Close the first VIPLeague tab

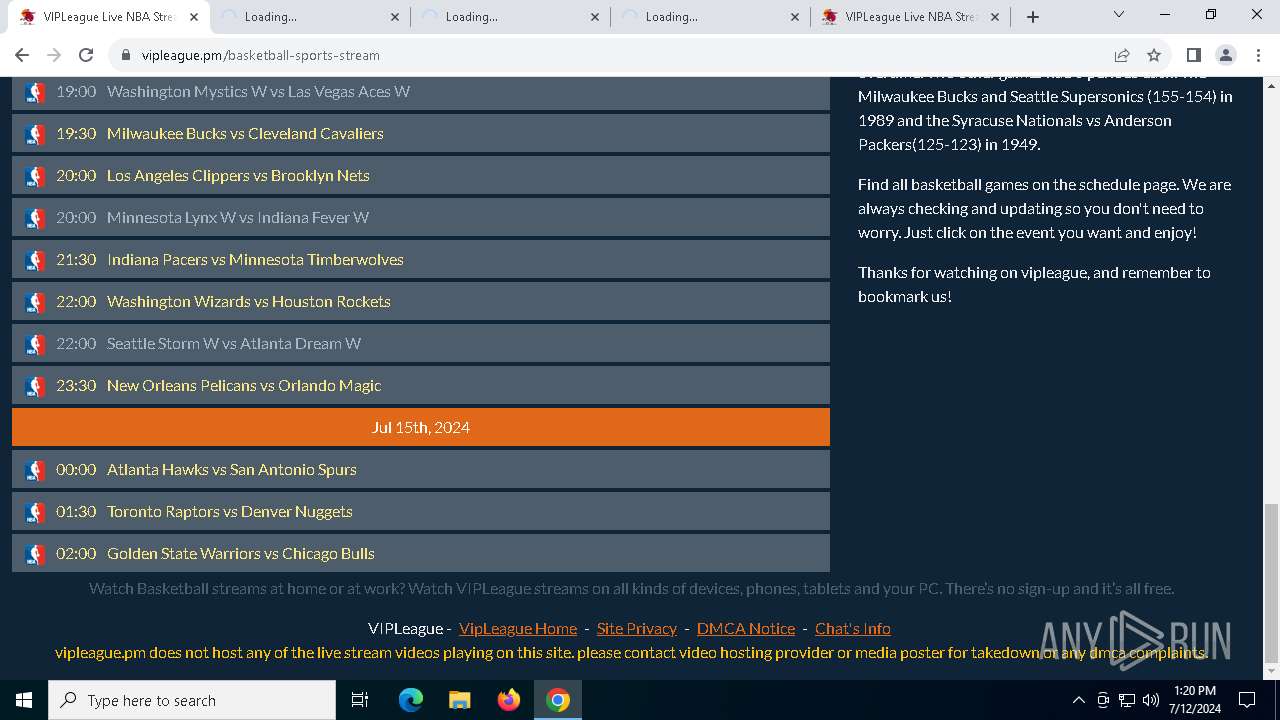click(194, 17)
